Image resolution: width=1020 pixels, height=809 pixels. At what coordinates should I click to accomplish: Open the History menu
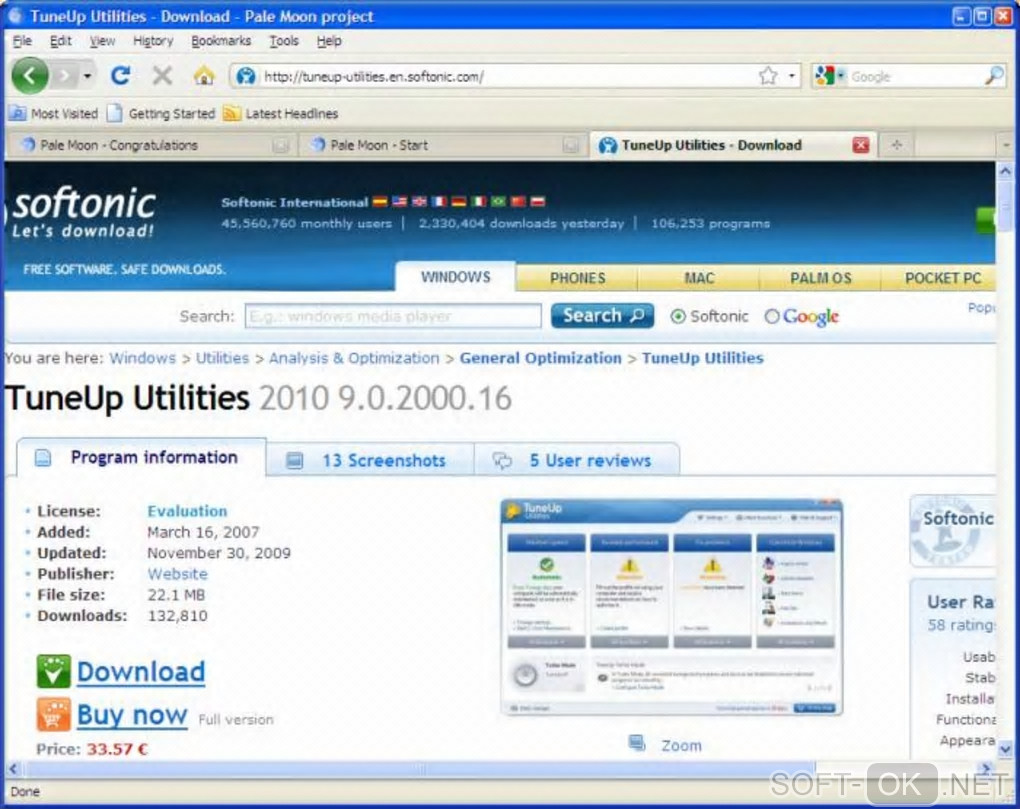click(x=153, y=41)
